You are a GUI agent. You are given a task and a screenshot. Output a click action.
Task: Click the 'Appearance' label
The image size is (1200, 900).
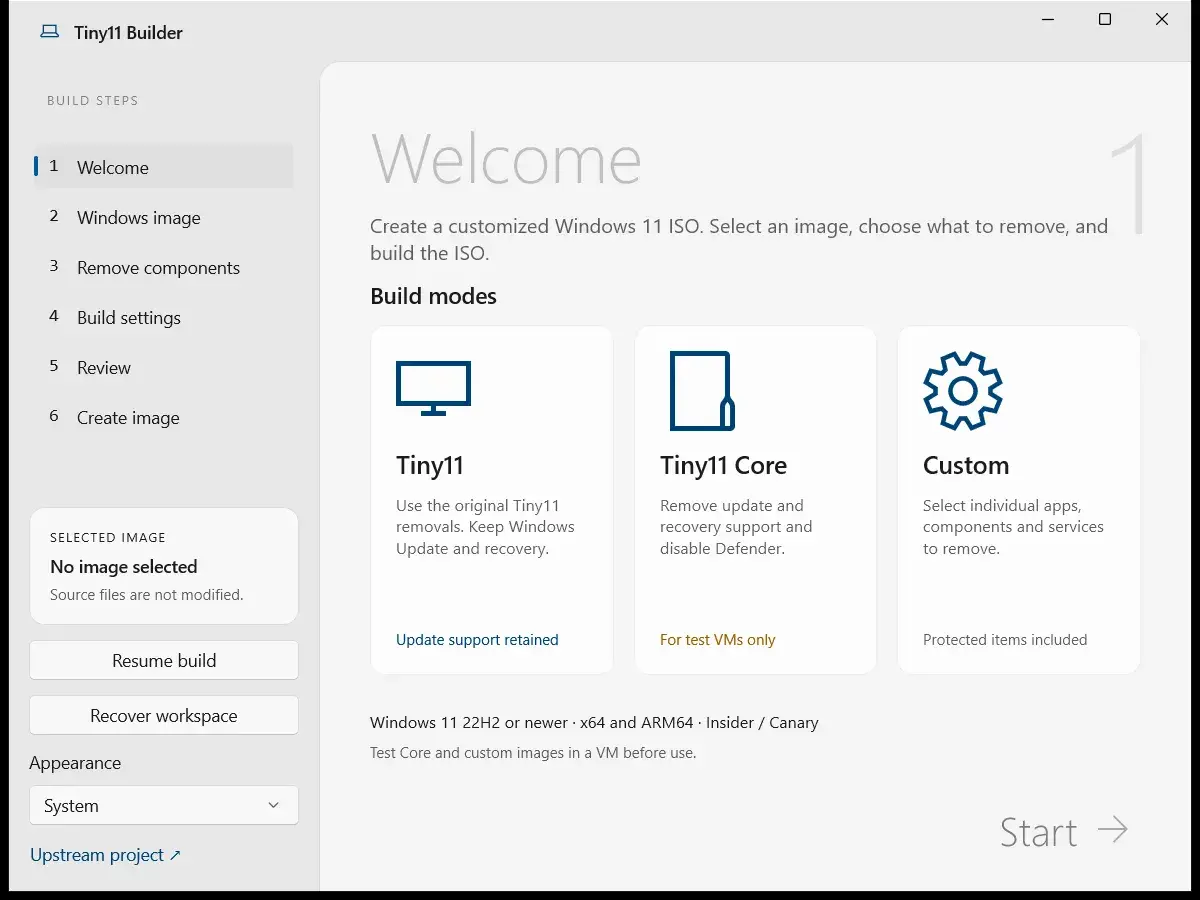pos(75,763)
